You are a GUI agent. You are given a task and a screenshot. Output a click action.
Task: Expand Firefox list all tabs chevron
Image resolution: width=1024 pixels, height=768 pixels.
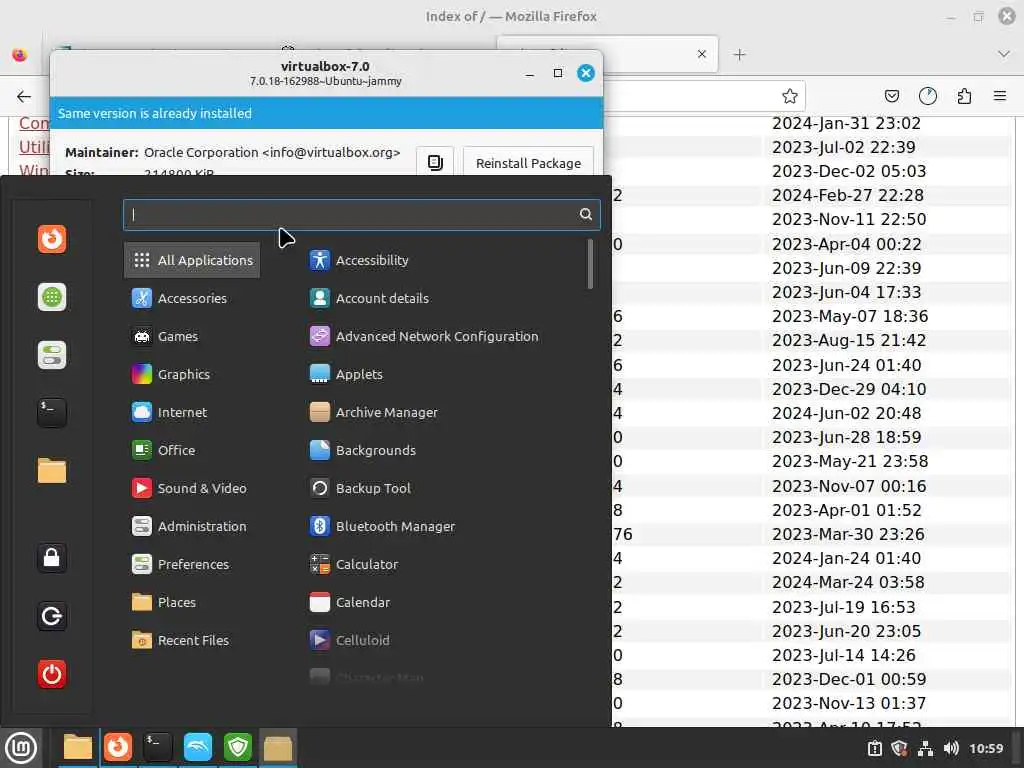1004,54
